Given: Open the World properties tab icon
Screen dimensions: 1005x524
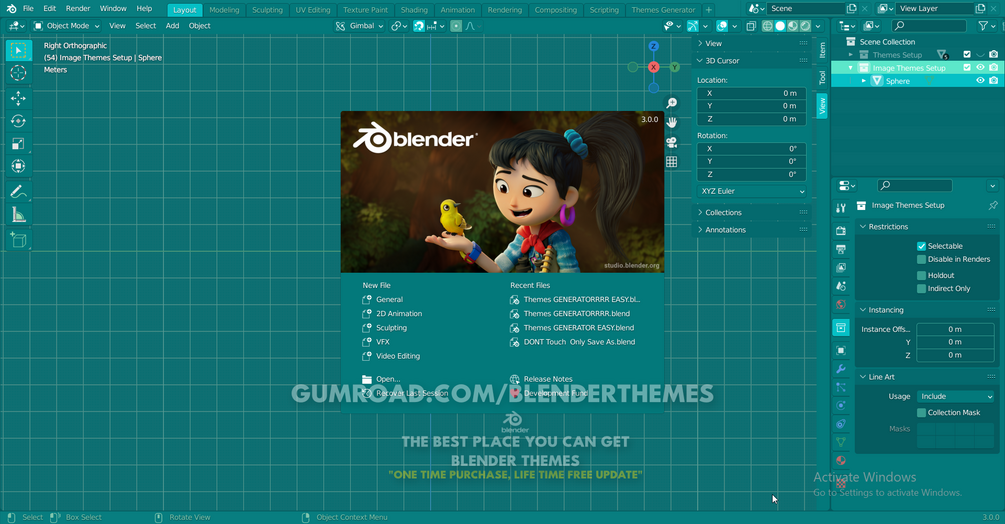Looking at the screenshot, I should (x=841, y=304).
